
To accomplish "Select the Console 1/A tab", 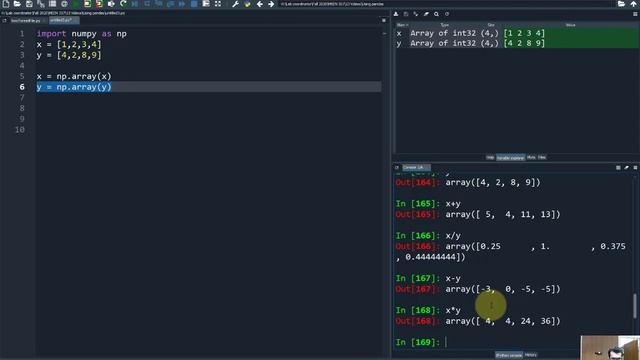I will click(x=416, y=167).
